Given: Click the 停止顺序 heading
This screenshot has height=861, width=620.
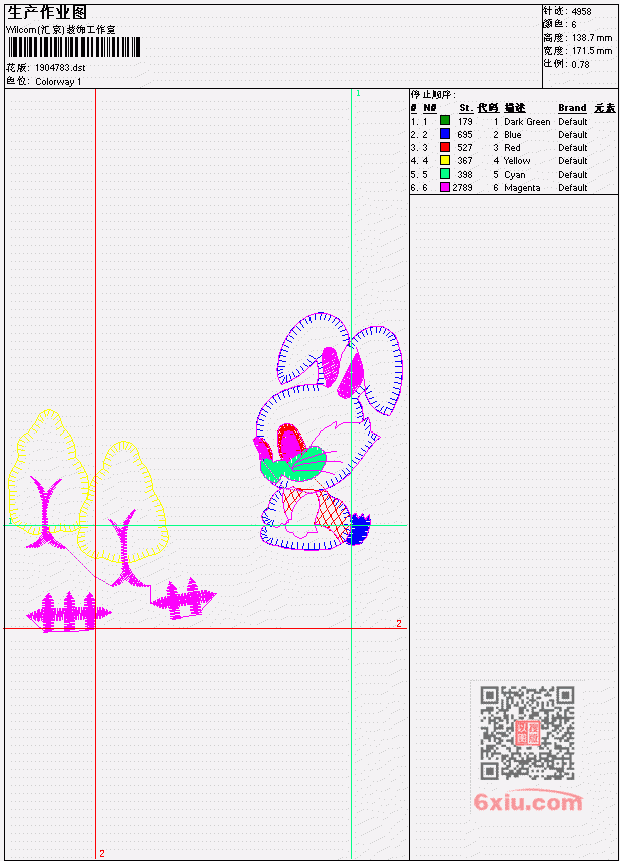Looking at the screenshot, I should point(433,94).
